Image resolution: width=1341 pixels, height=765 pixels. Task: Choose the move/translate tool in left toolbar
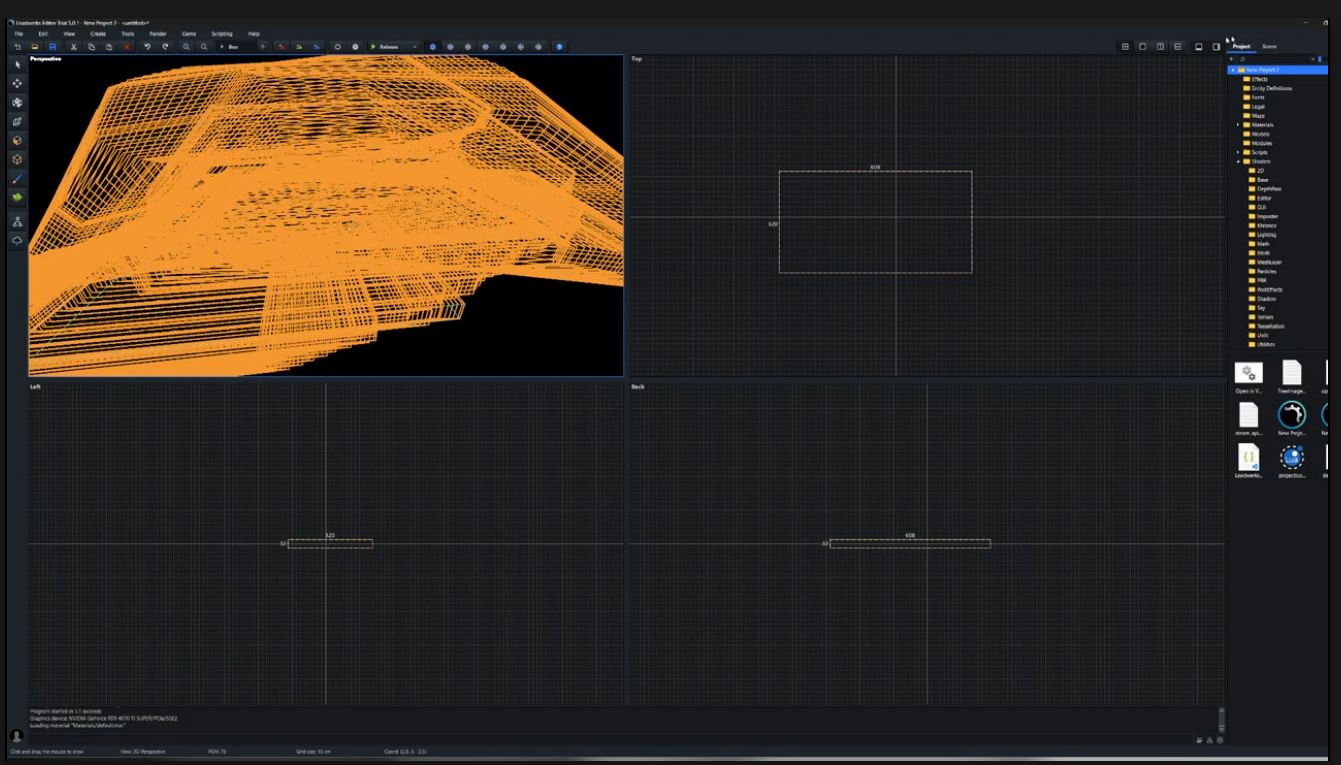tap(17, 83)
